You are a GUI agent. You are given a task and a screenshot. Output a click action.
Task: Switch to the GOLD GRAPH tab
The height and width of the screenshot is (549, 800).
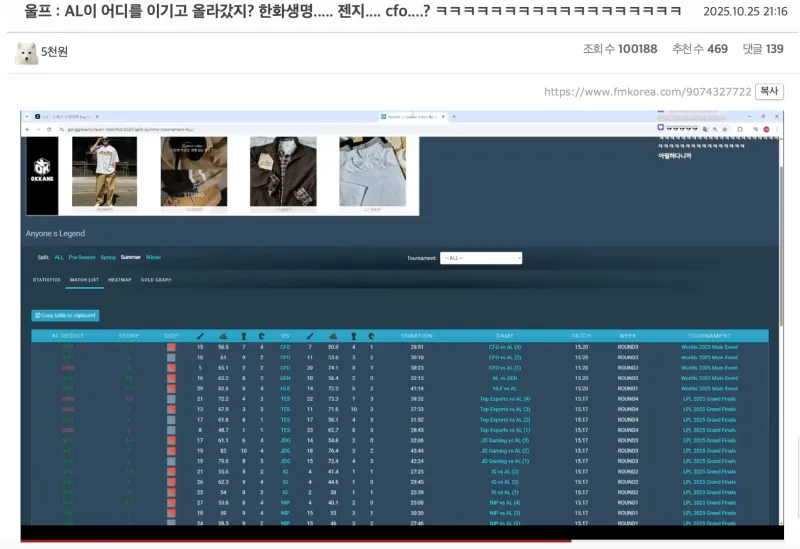155,280
